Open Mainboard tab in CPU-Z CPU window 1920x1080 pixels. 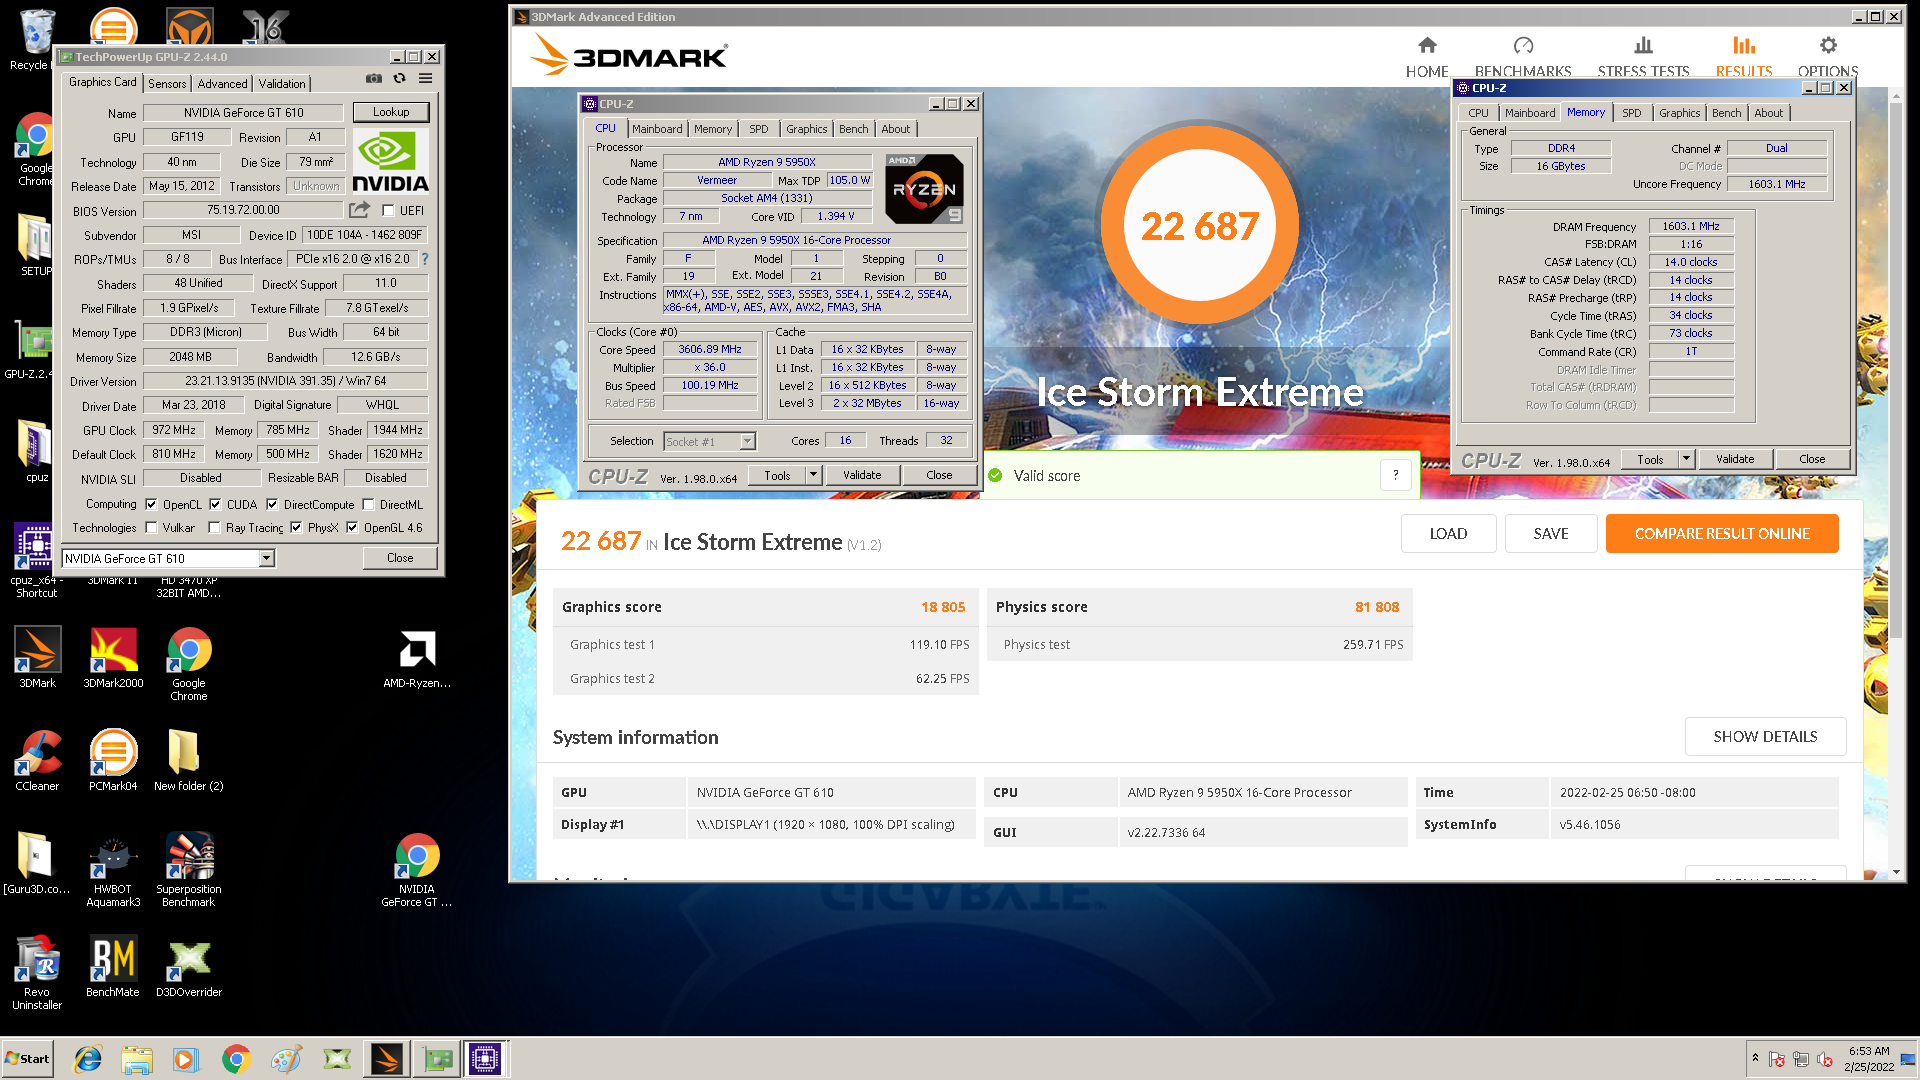click(657, 129)
